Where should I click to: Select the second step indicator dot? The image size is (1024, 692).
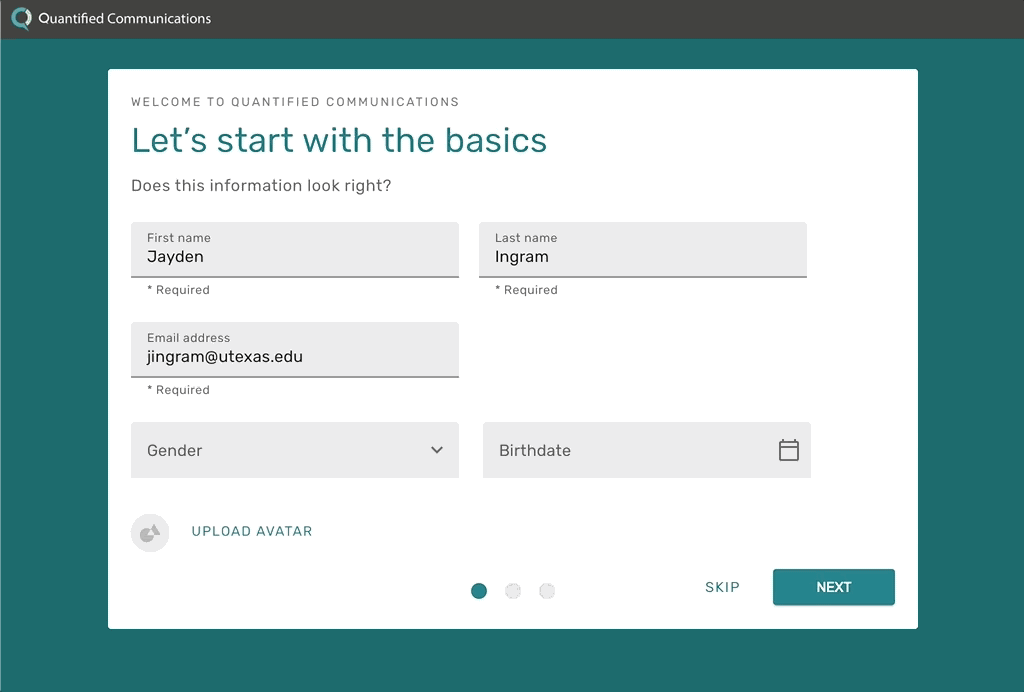(513, 591)
